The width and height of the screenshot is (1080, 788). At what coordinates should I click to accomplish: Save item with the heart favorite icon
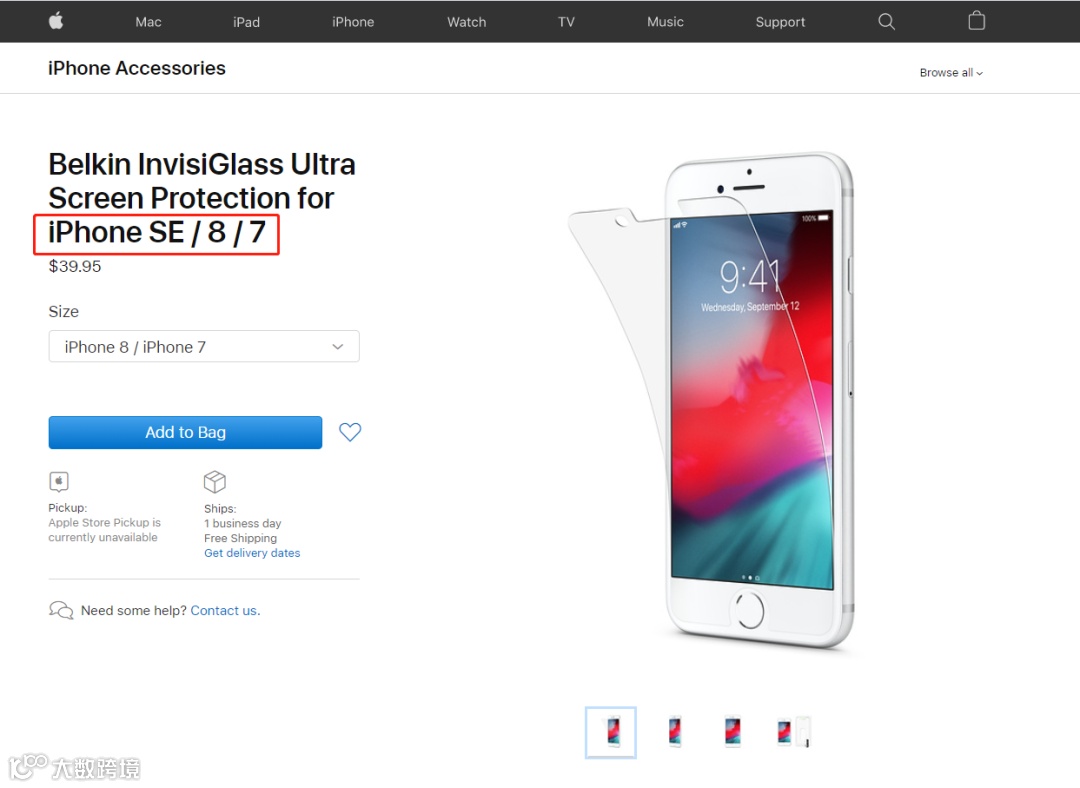(350, 432)
